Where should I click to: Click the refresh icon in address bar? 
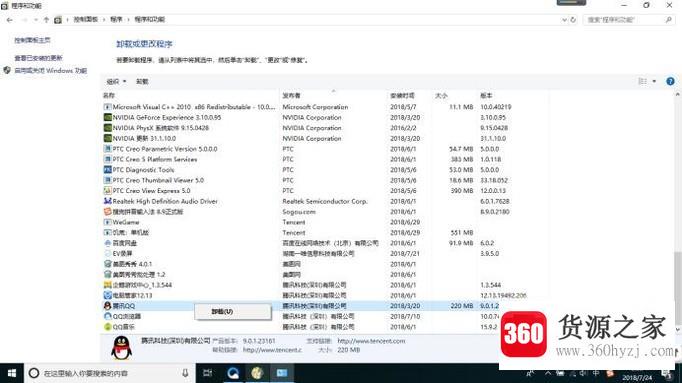pyautogui.click(x=573, y=20)
